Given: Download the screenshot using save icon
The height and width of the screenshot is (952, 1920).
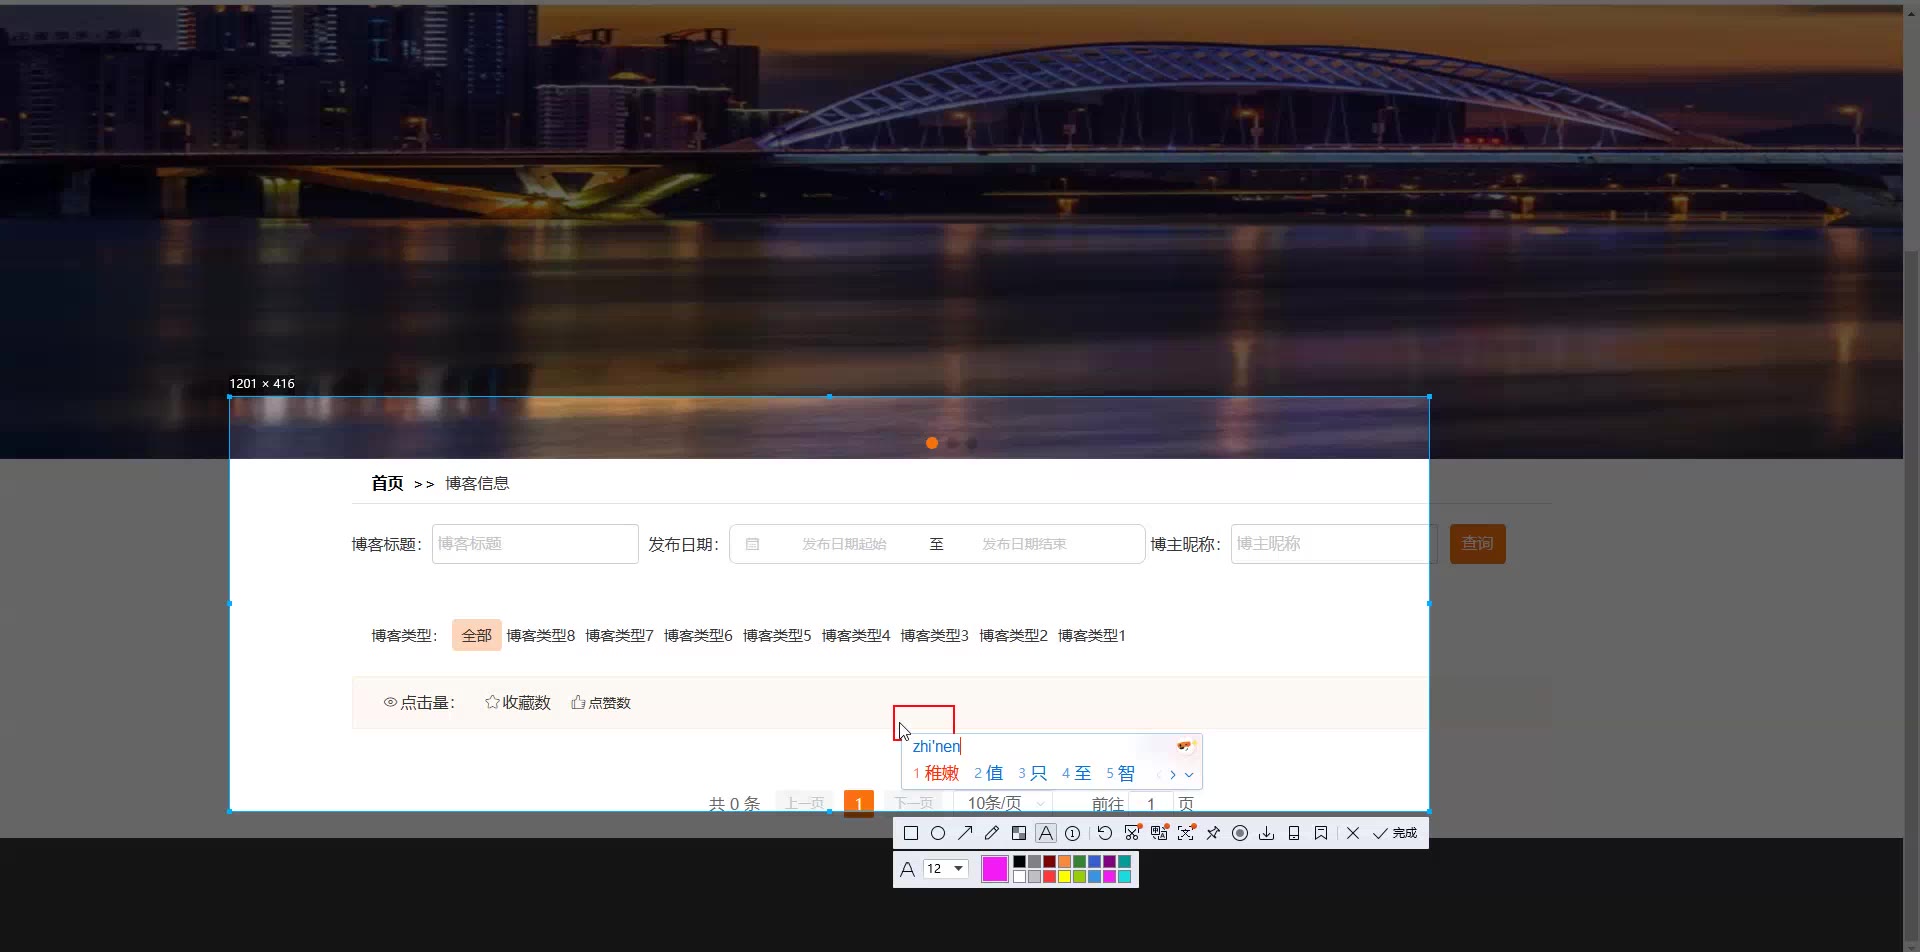Looking at the screenshot, I should point(1267,833).
